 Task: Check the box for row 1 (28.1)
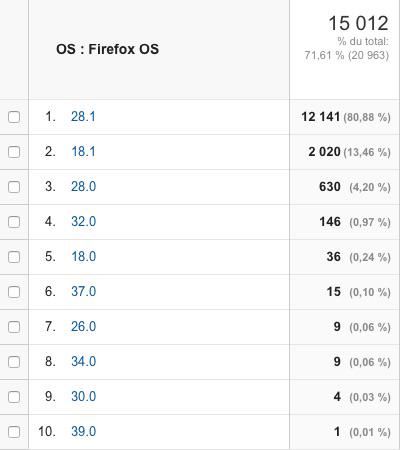[x=14, y=117]
